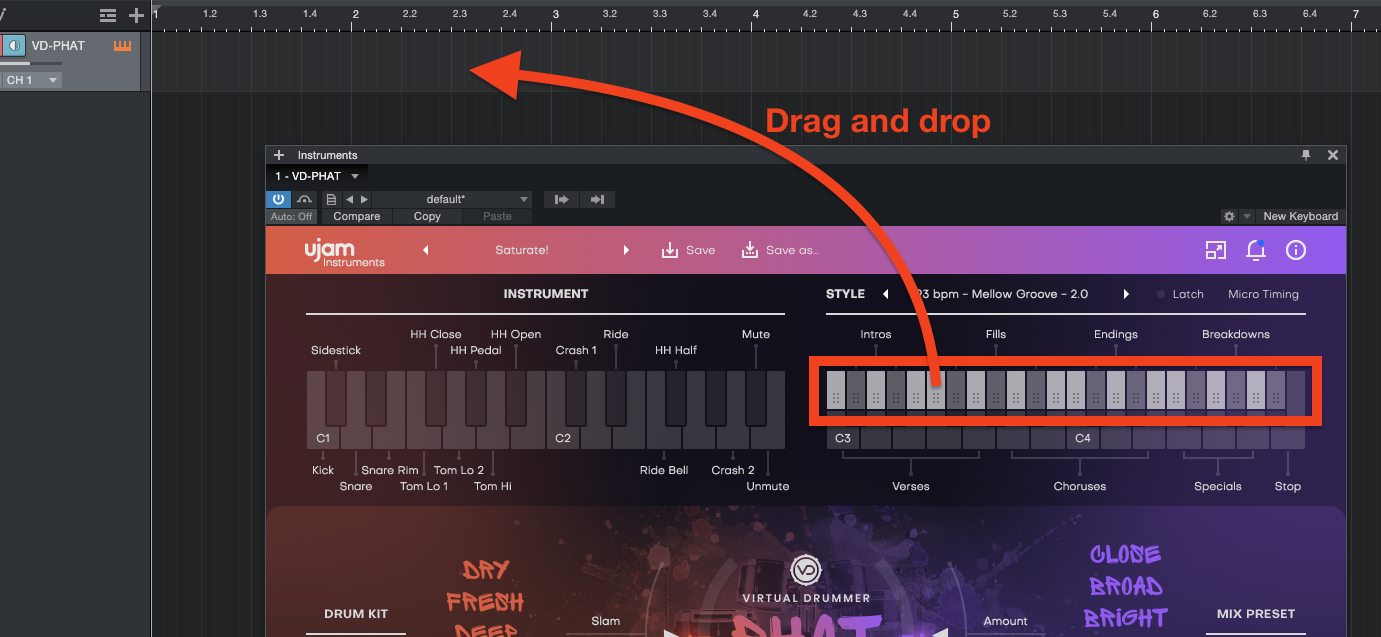This screenshot has width=1381, height=637.
Task: Open the track list icon
Action: (x=108, y=15)
